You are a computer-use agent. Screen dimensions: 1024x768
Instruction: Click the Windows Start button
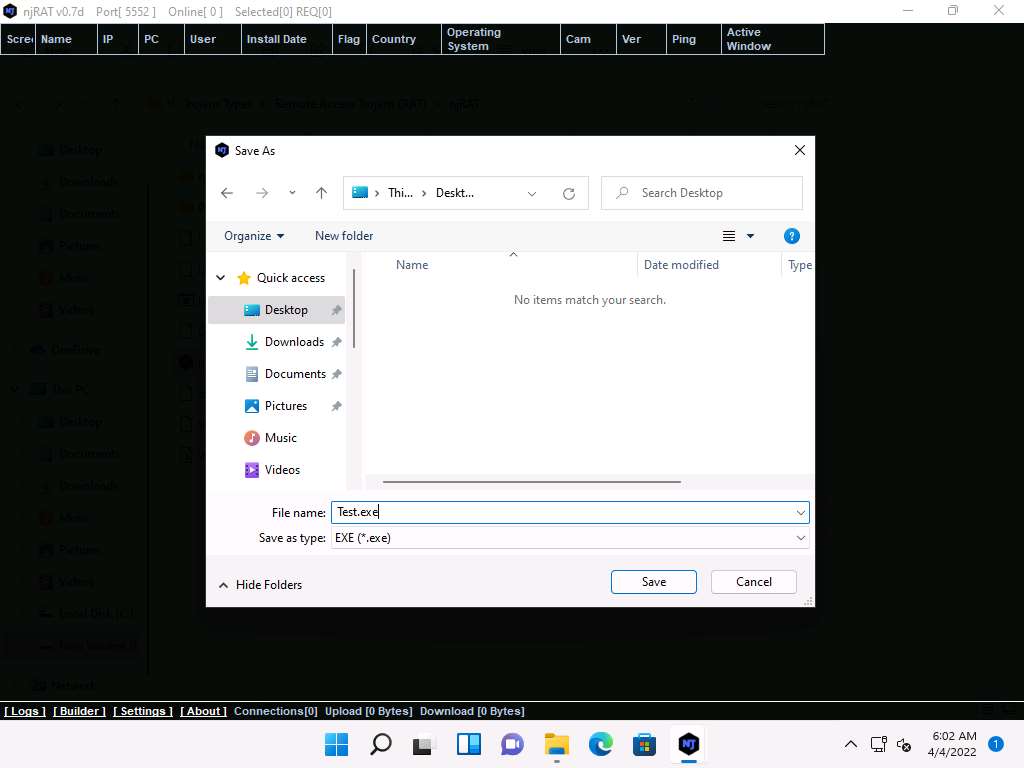click(337, 744)
